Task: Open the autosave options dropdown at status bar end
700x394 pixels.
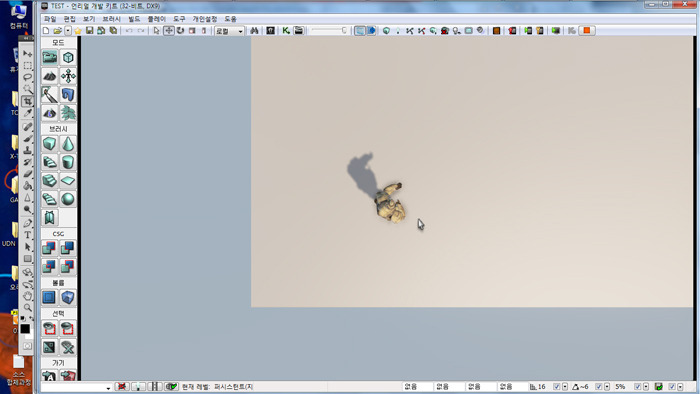Action: tap(680, 386)
